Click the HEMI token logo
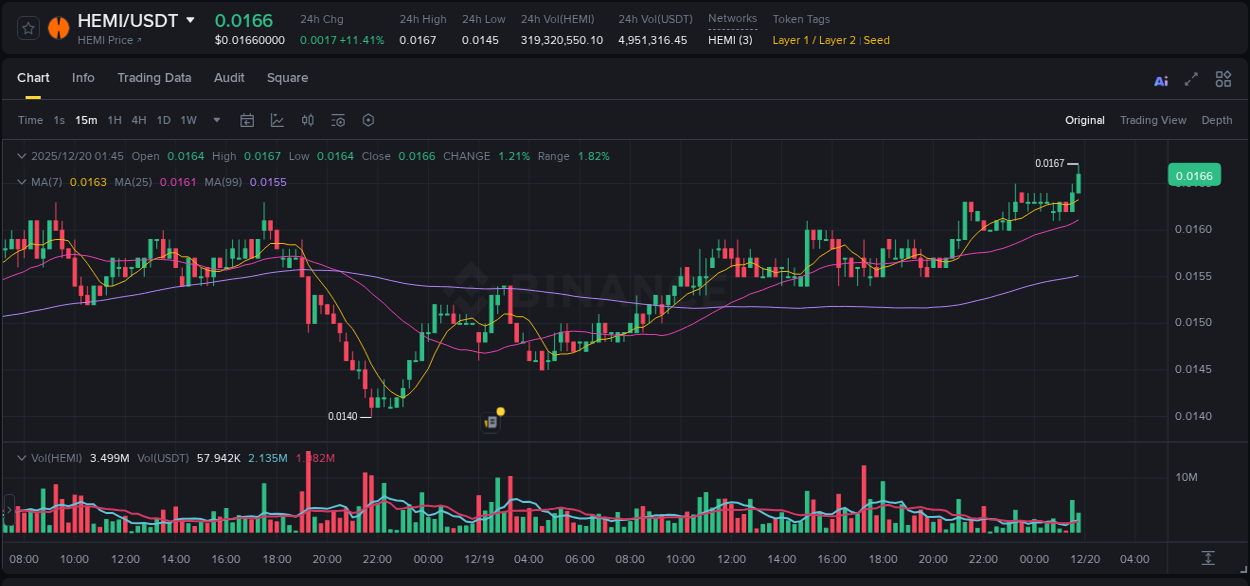 click(x=58, y=28)
